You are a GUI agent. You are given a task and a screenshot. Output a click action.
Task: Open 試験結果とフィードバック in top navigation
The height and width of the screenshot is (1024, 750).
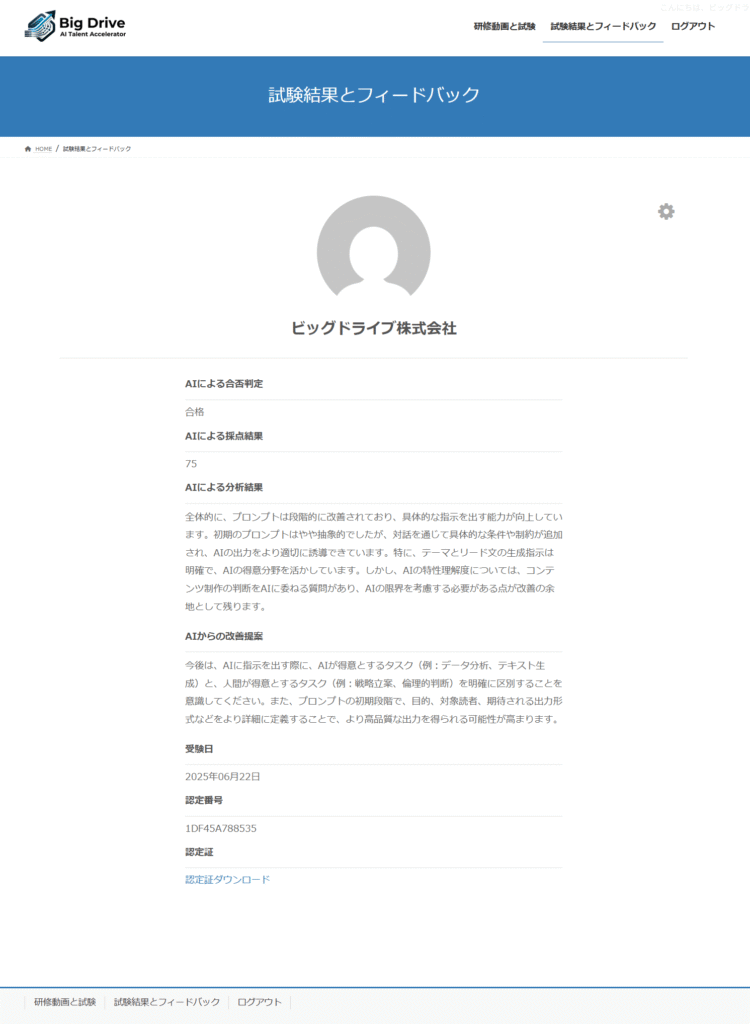(x=603, y=26)
